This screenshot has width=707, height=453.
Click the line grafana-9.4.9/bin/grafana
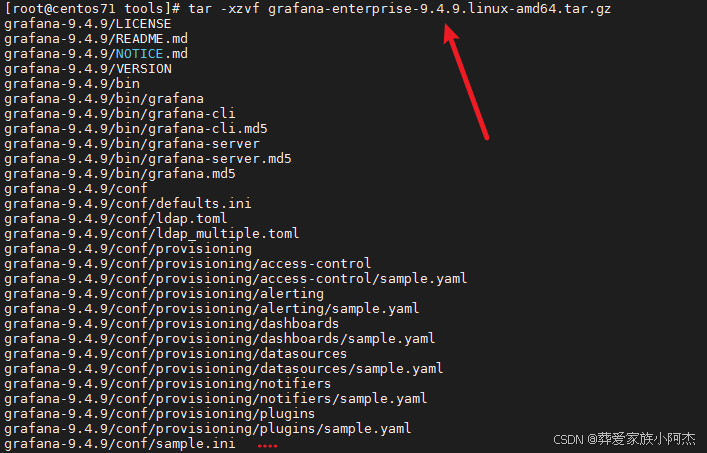pos(104,99)
